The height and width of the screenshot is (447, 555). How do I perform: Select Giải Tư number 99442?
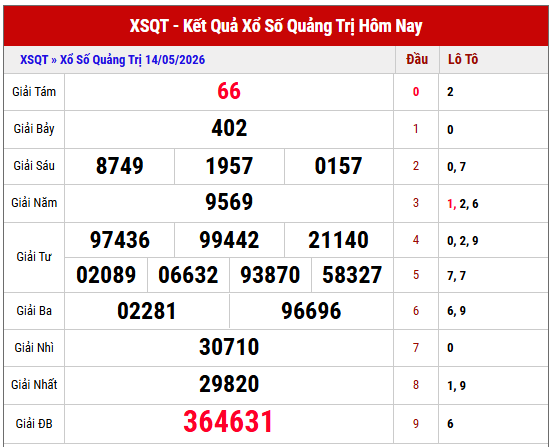229,240
